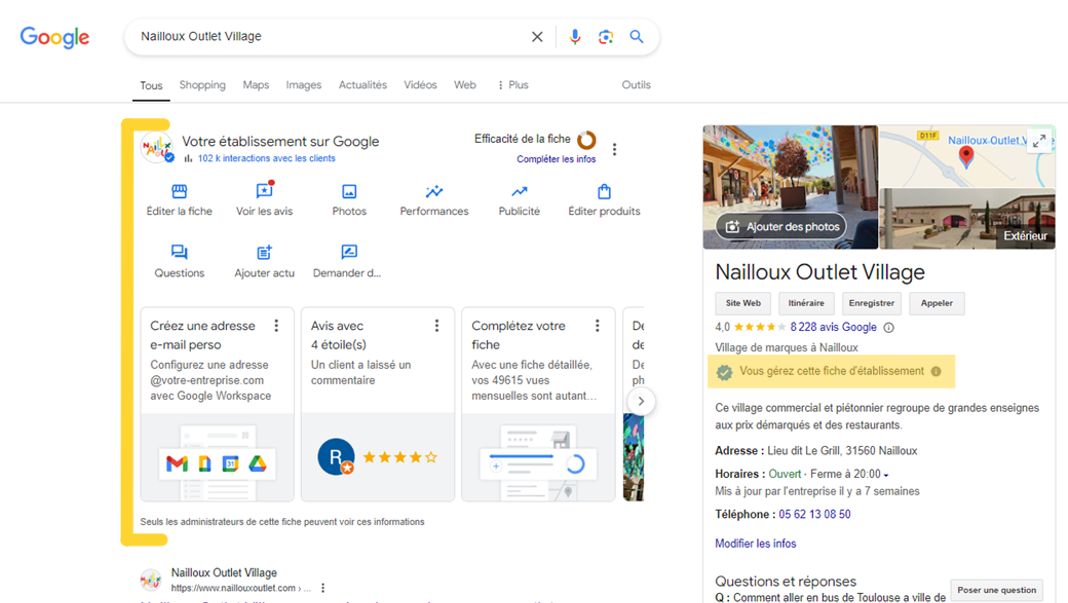Open the 8 228 avis Google link
Screen dimensions: 1068x603
point(833,327)
